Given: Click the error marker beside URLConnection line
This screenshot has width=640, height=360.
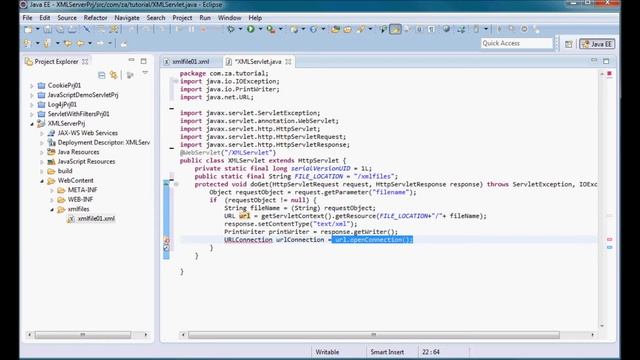Looking at the screenshot, I should point(166,240).
